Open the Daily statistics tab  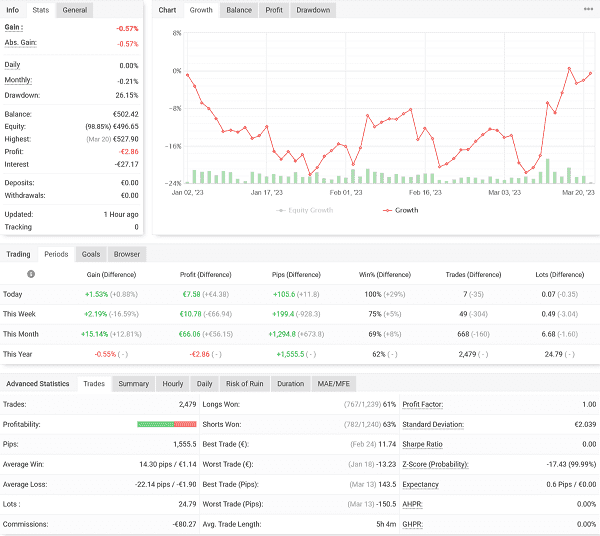pos(204,384)
